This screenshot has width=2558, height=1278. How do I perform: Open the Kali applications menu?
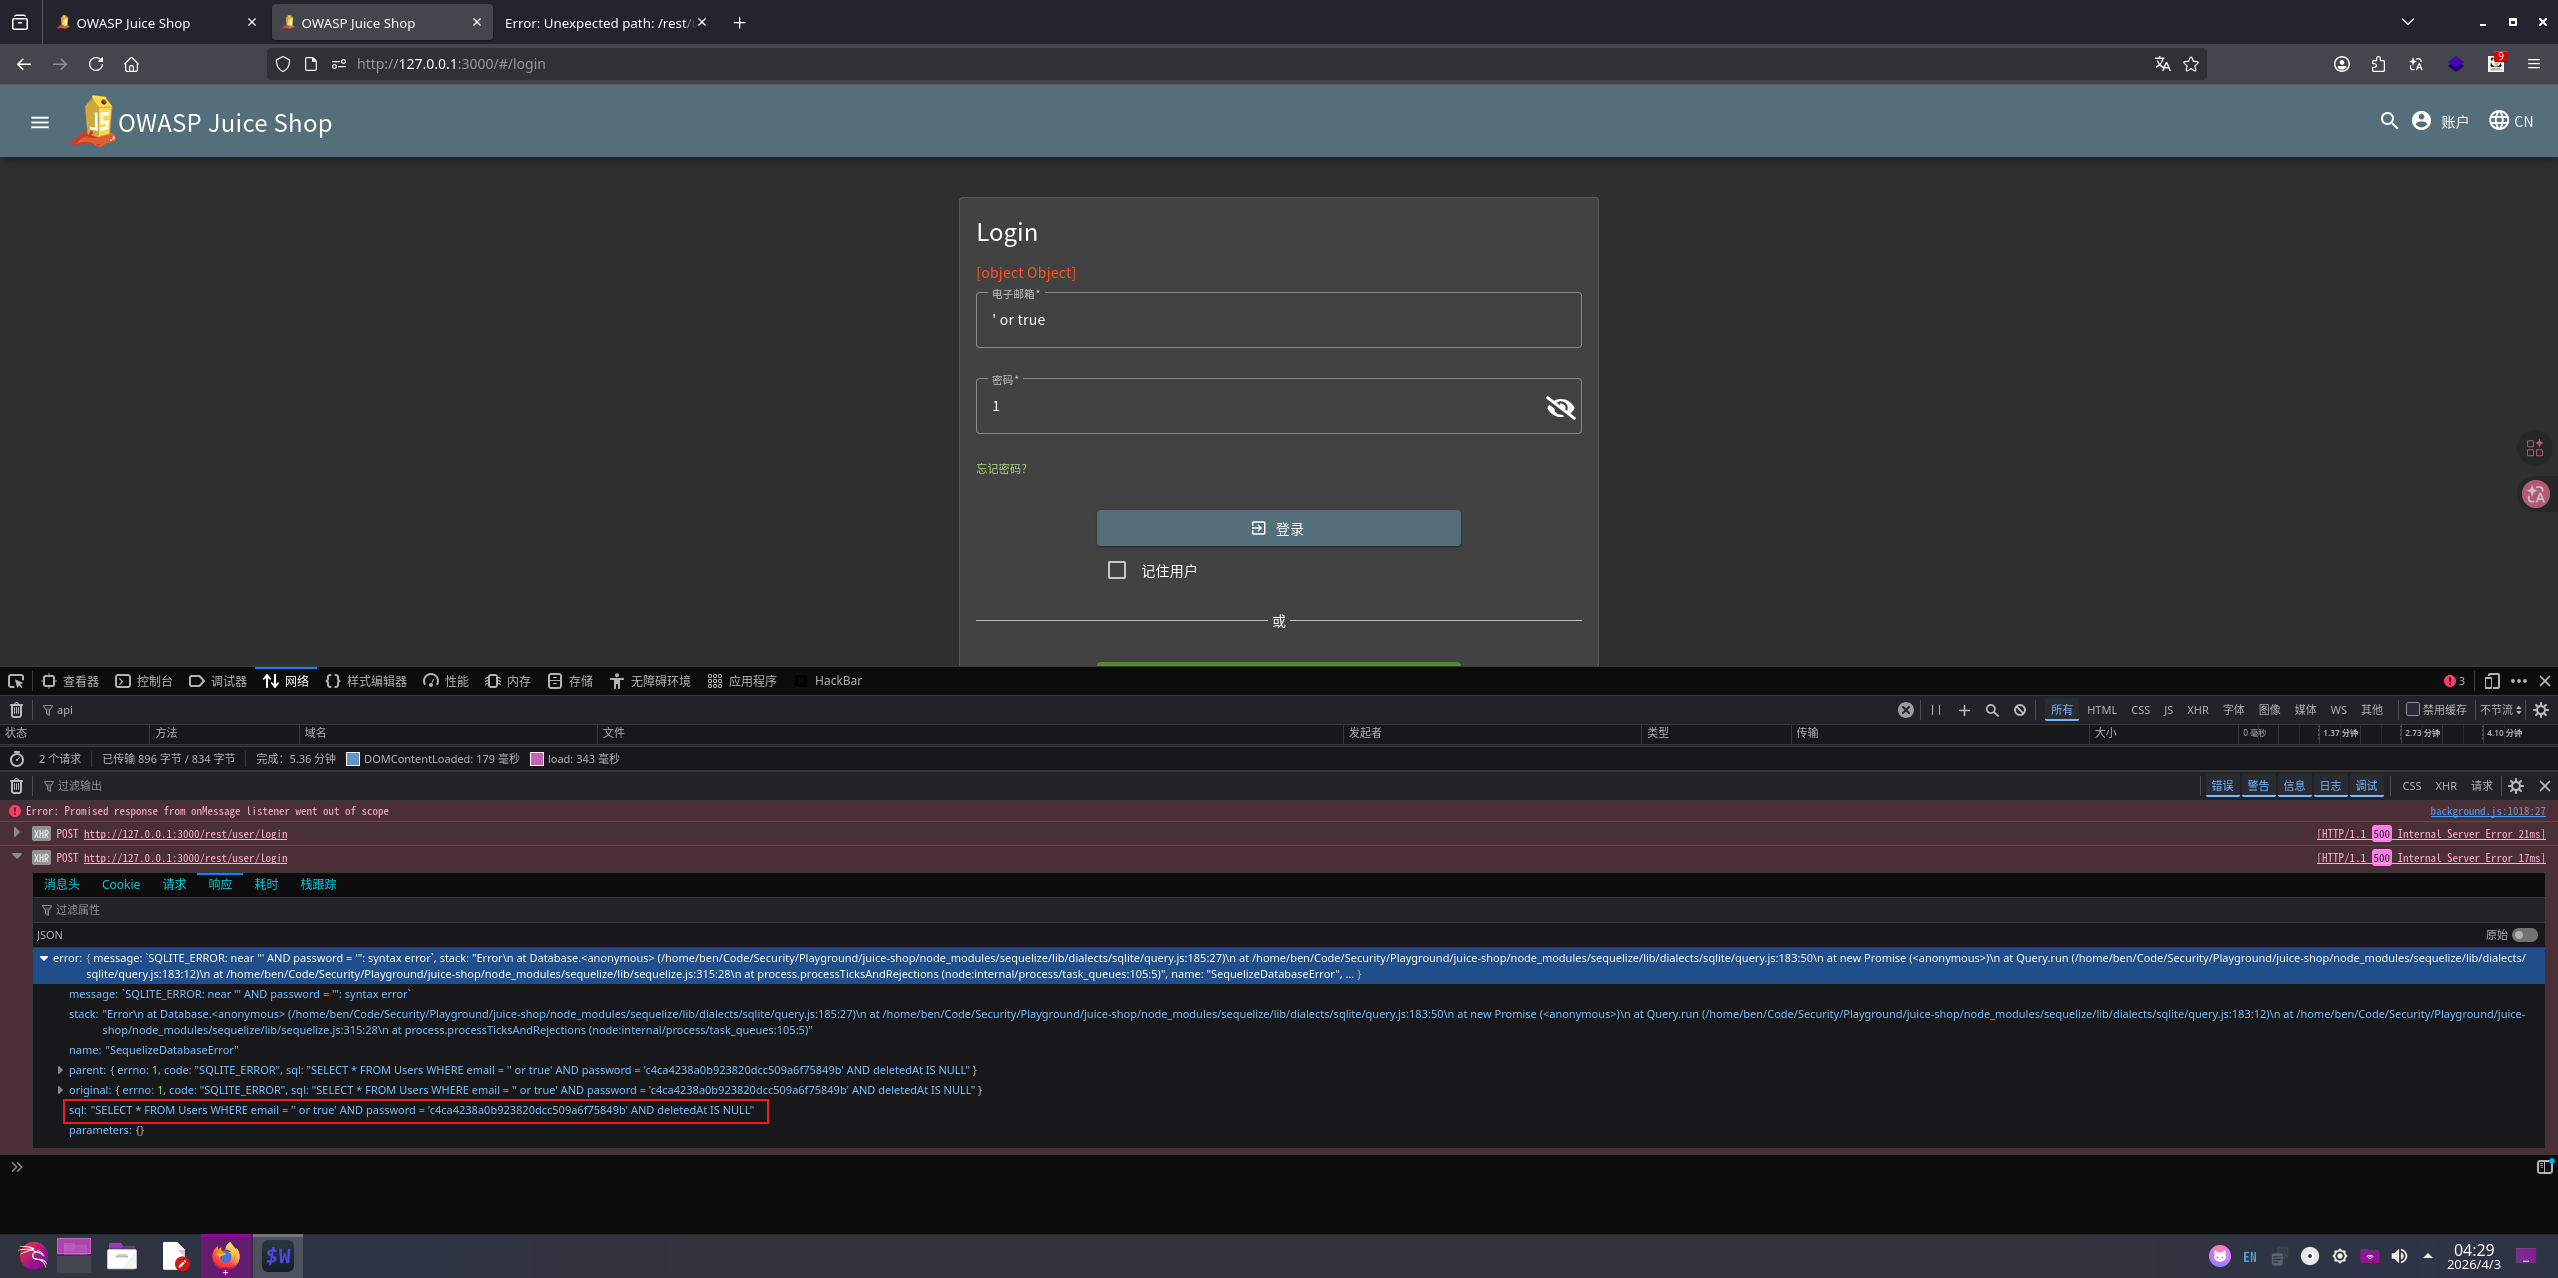(x=32, y=1256)
